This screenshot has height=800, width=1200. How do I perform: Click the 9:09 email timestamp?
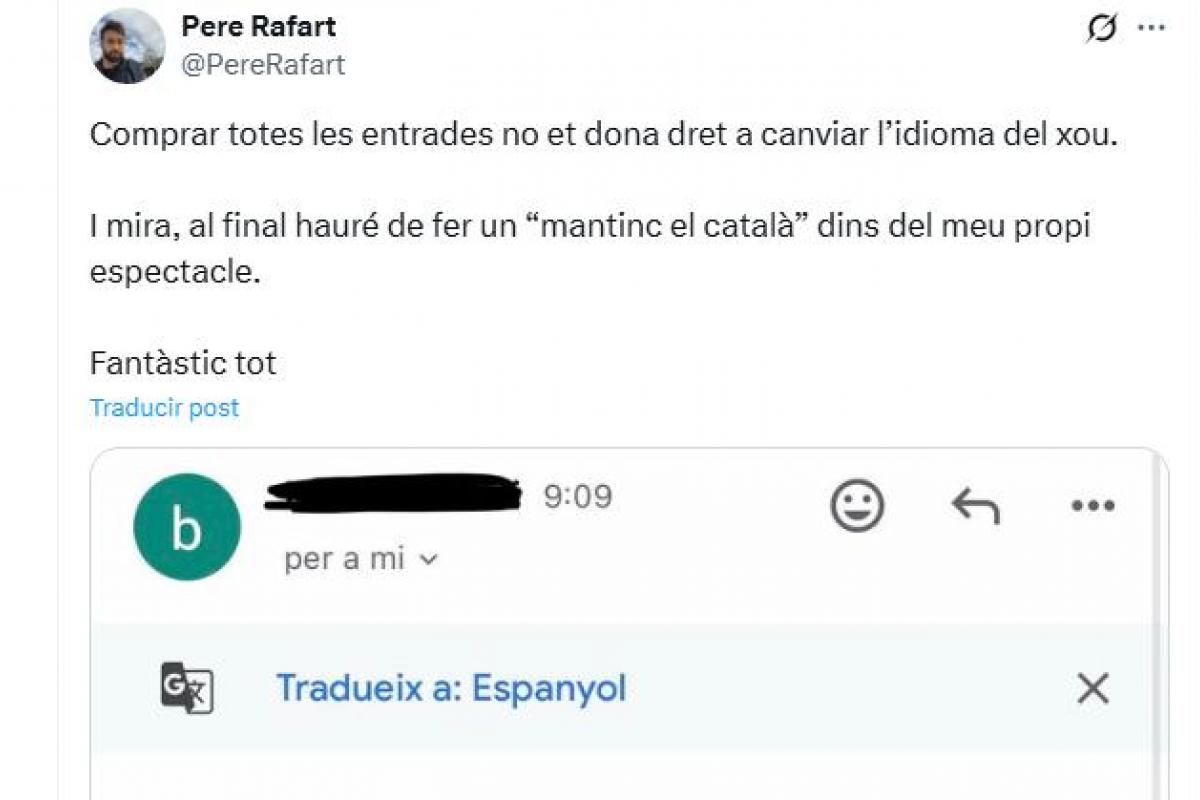point(577,496)
